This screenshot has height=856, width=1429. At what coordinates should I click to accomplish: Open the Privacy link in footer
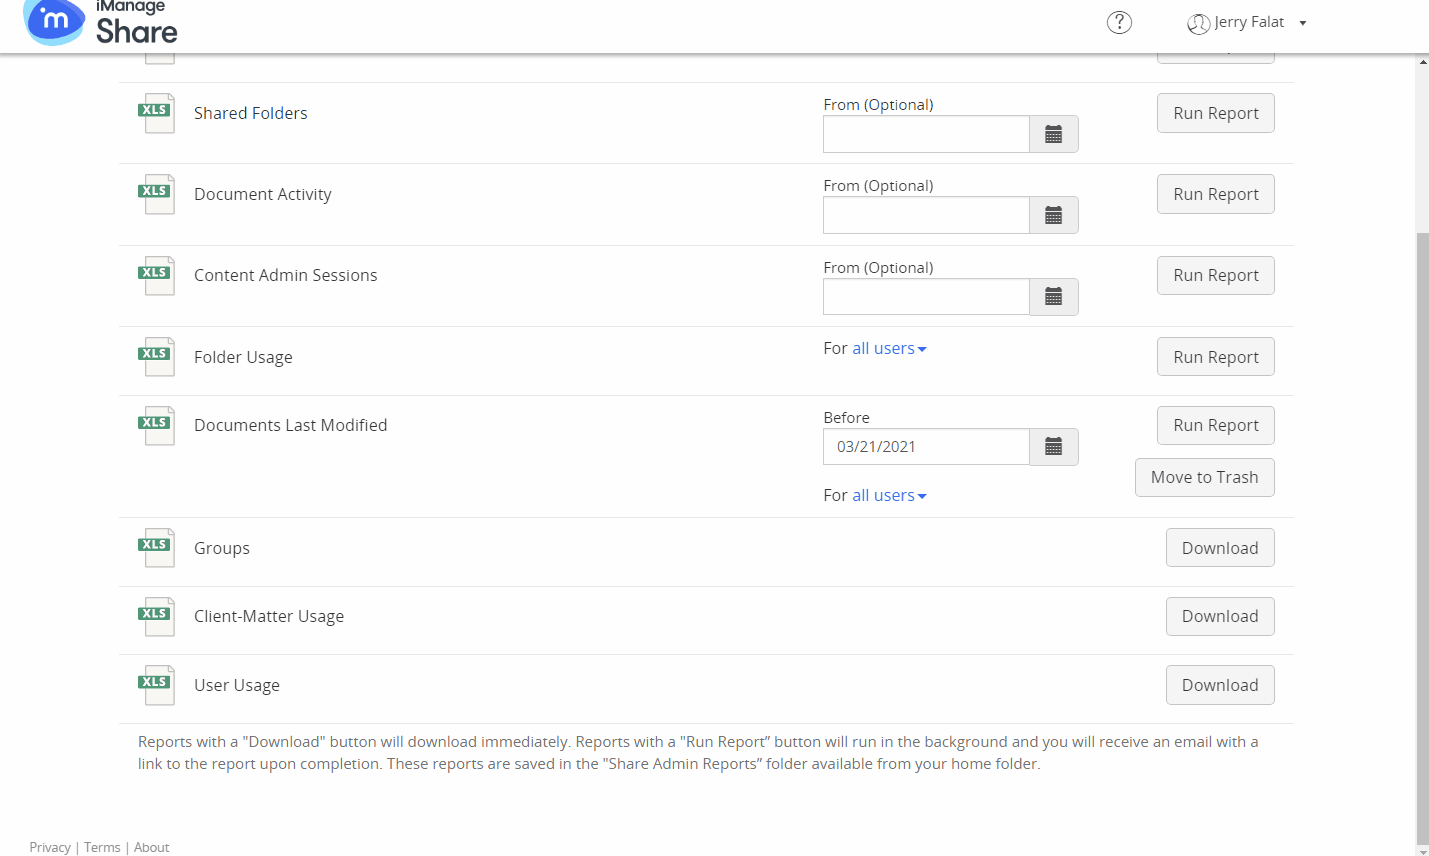click(50, 847)
